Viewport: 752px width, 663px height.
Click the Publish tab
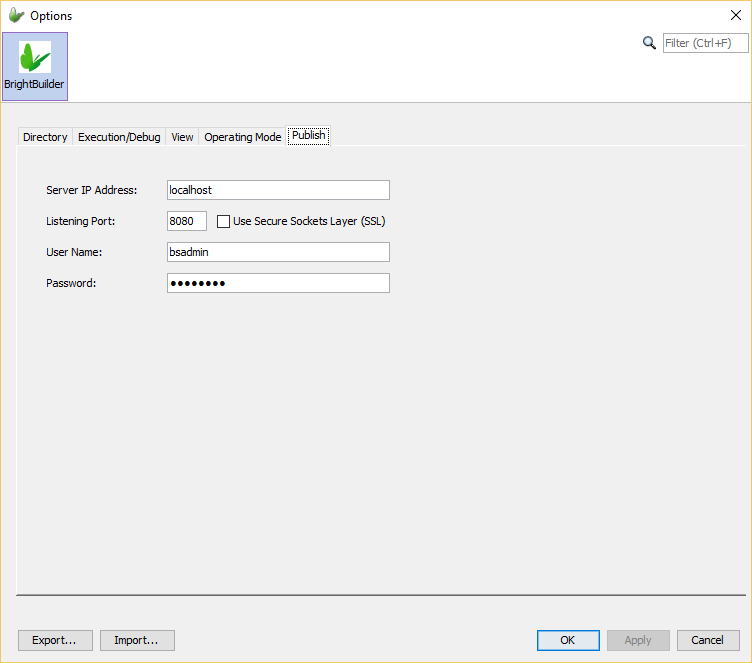coord(308,136)
